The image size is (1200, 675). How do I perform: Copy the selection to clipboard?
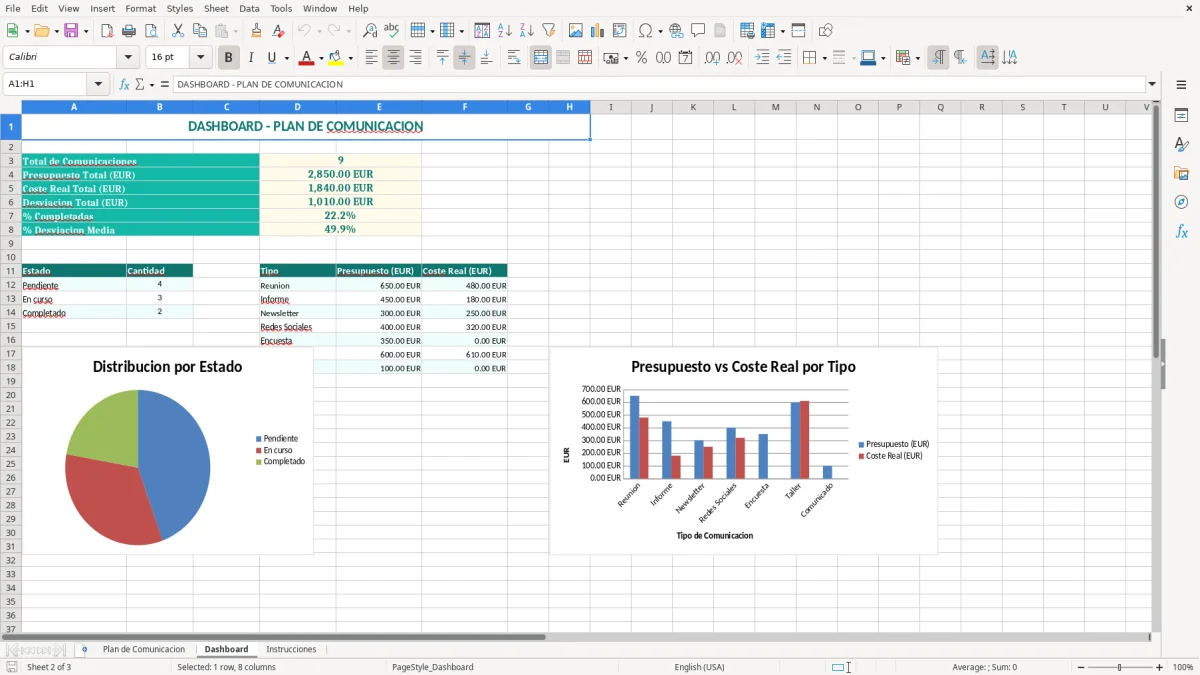(x=200, y=31)
